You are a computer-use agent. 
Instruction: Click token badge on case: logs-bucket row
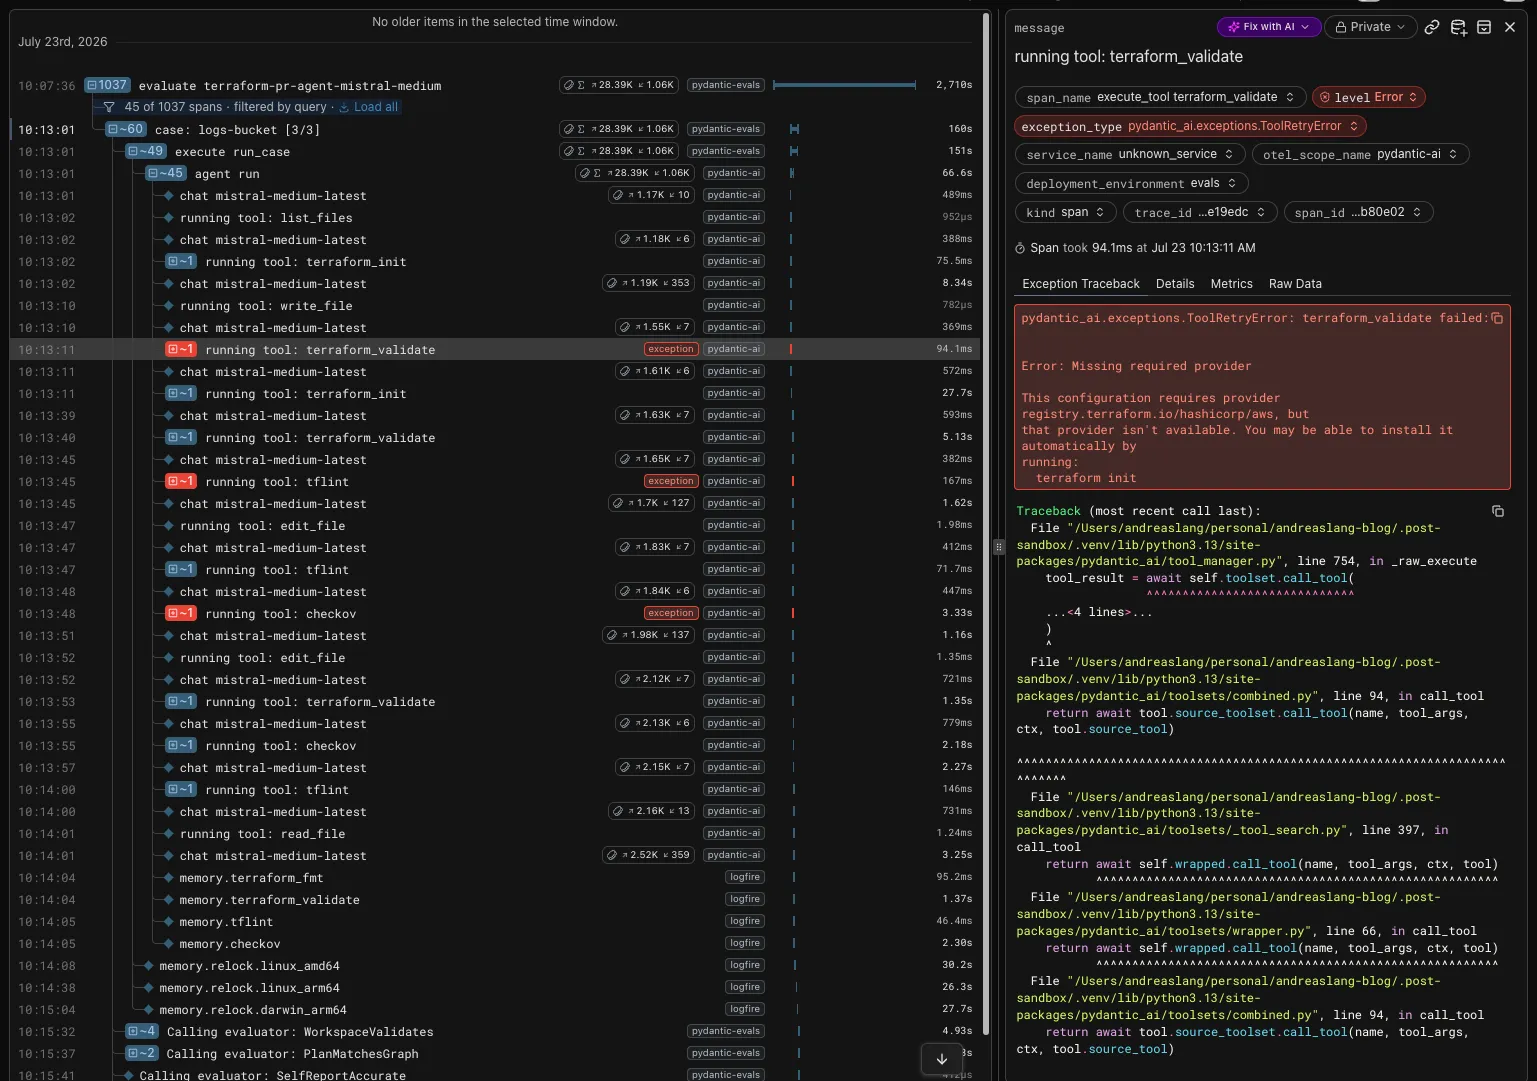coord(619,129)
